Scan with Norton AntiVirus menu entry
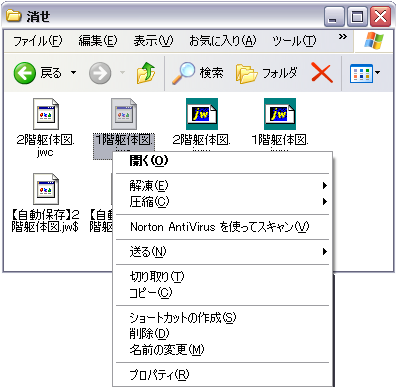 [222, 227]
